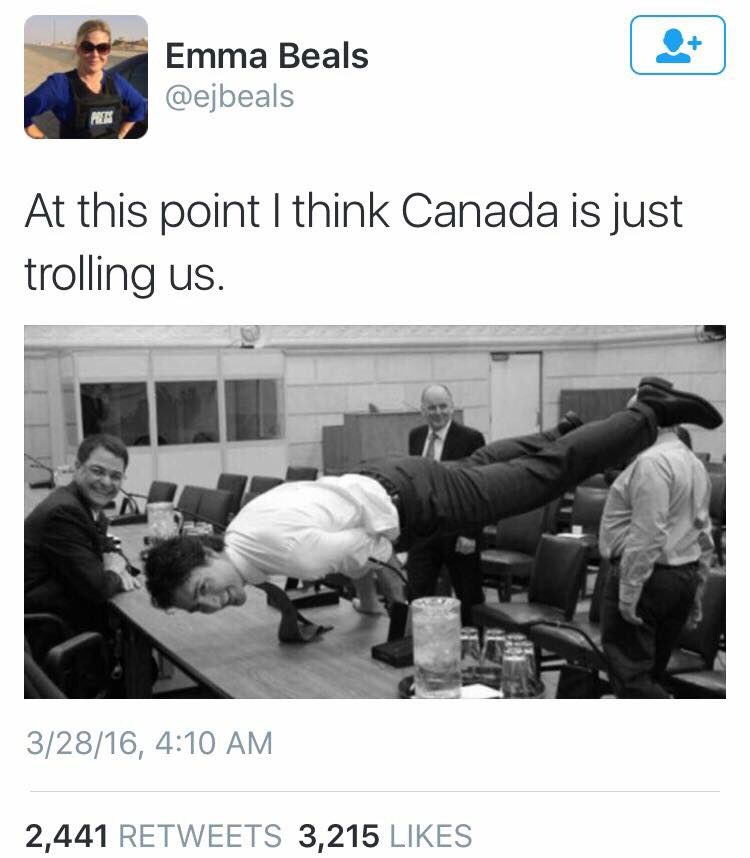Select the tweet text about Canada trolling
750x858 pixels.
[x=353, y=241]
